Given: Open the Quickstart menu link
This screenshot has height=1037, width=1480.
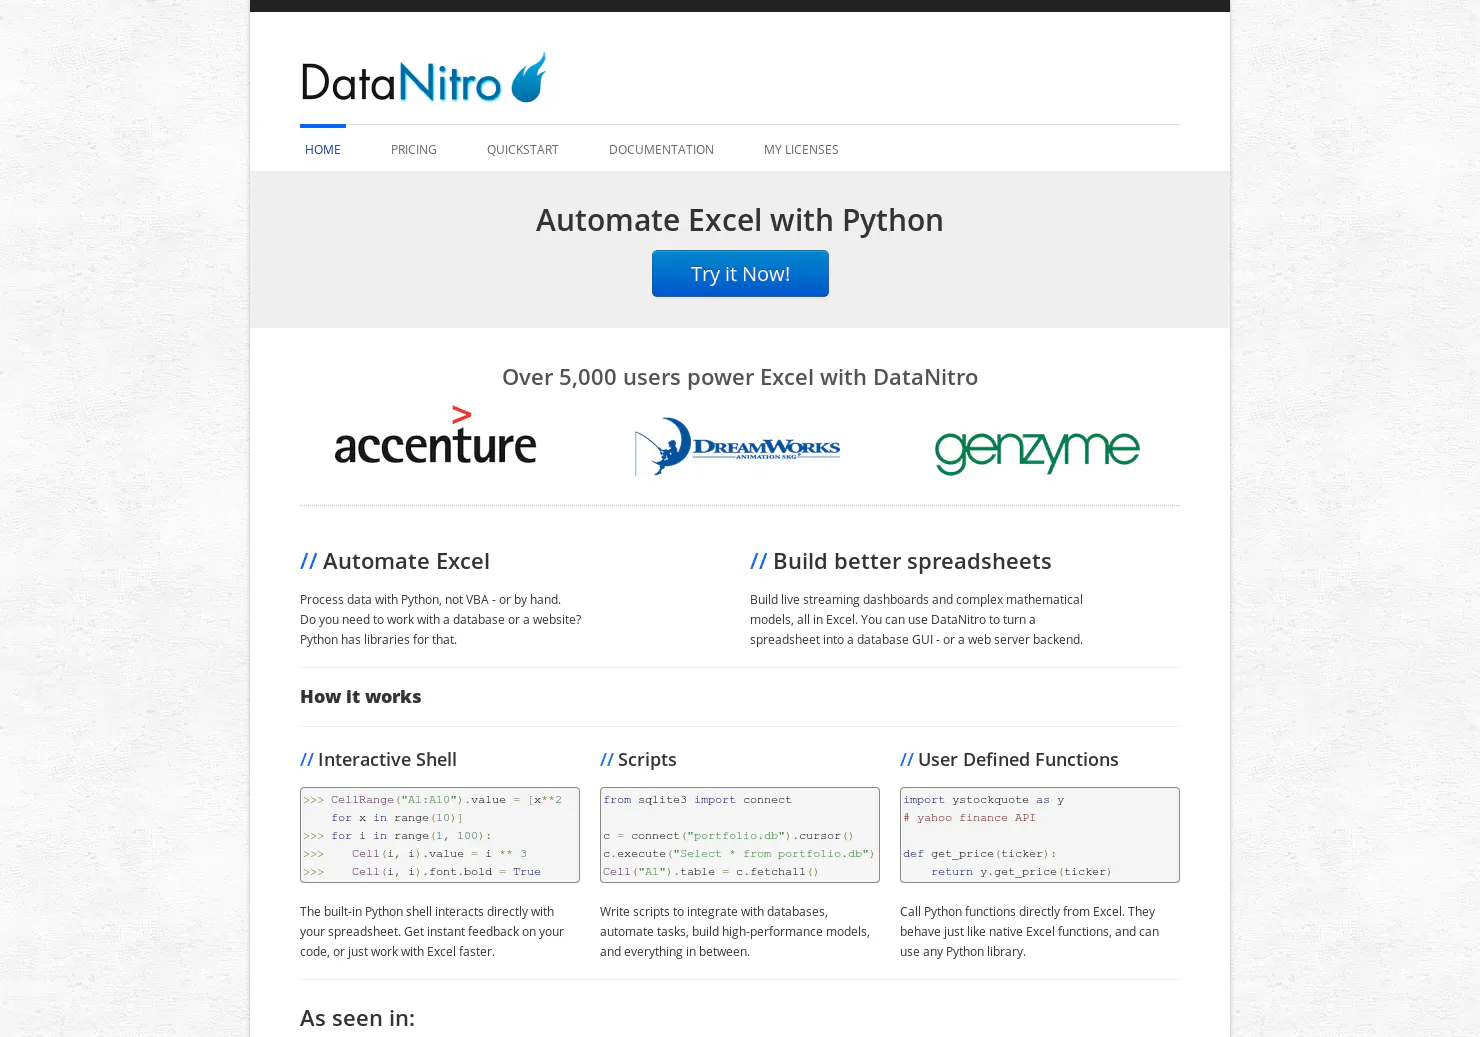Looking at the screenshot, I should 523,150.
